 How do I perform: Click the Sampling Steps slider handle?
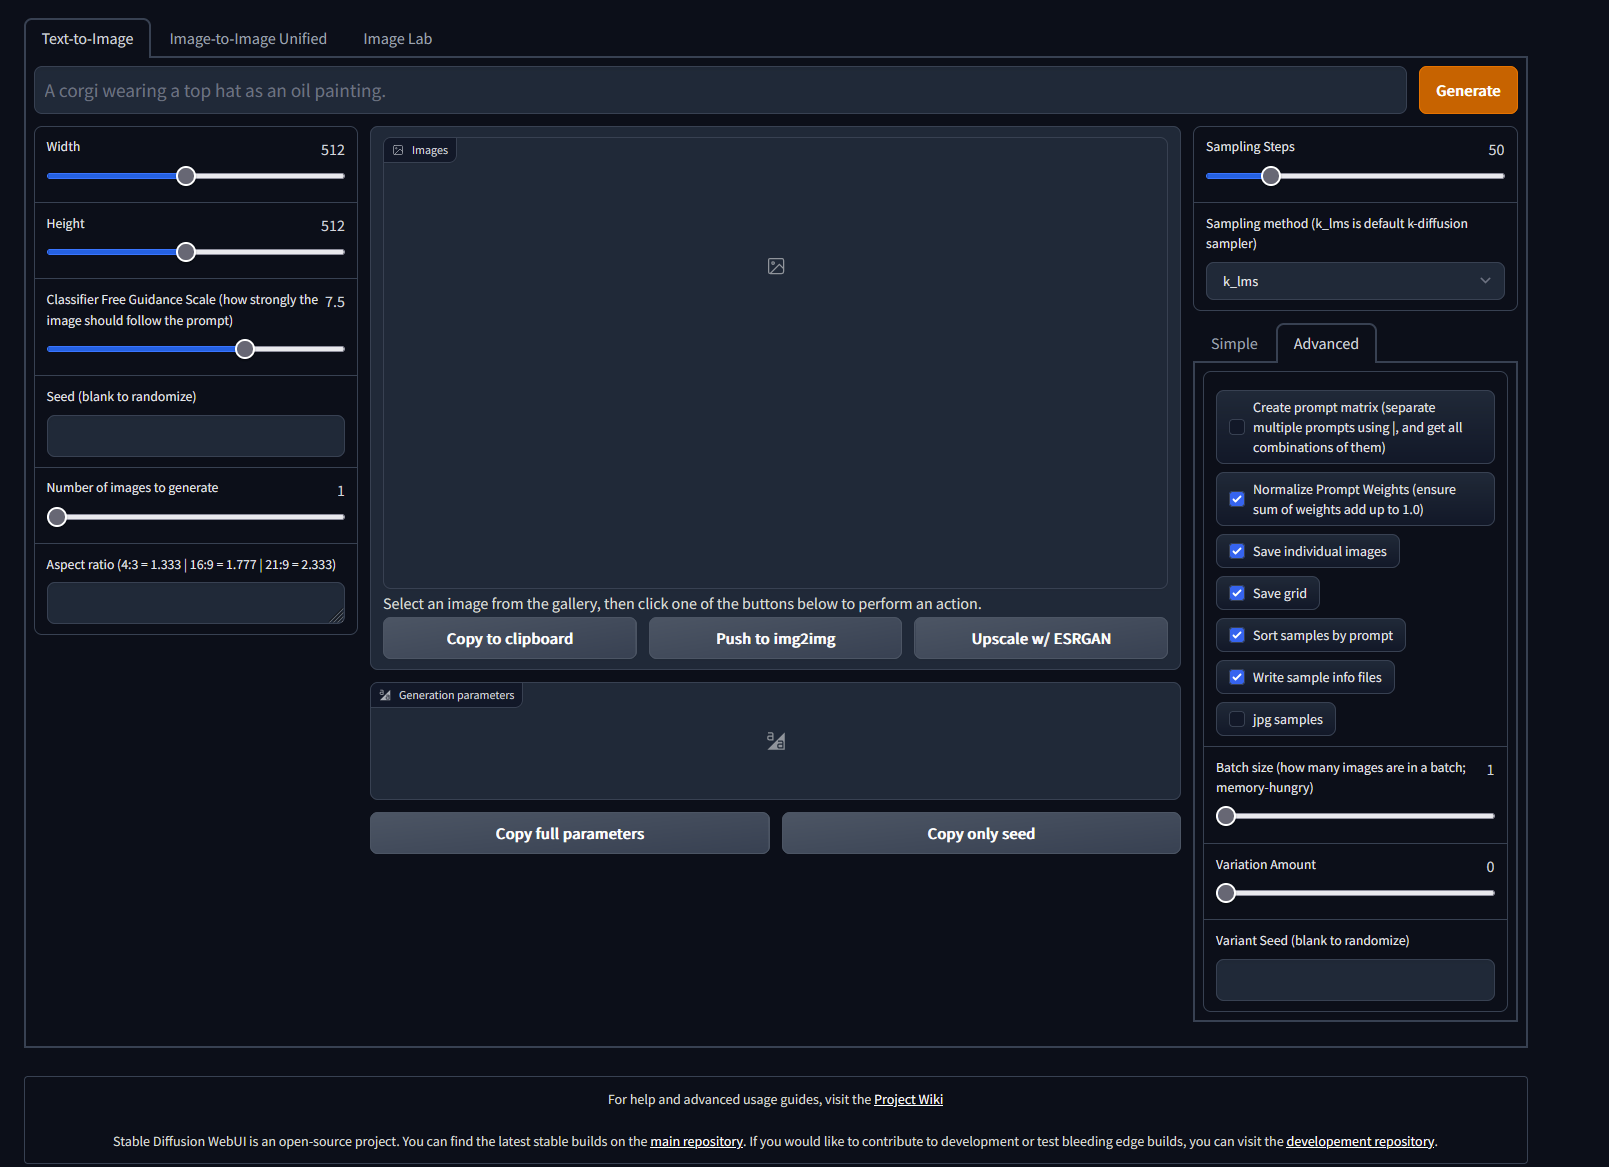coord(1271,176)
